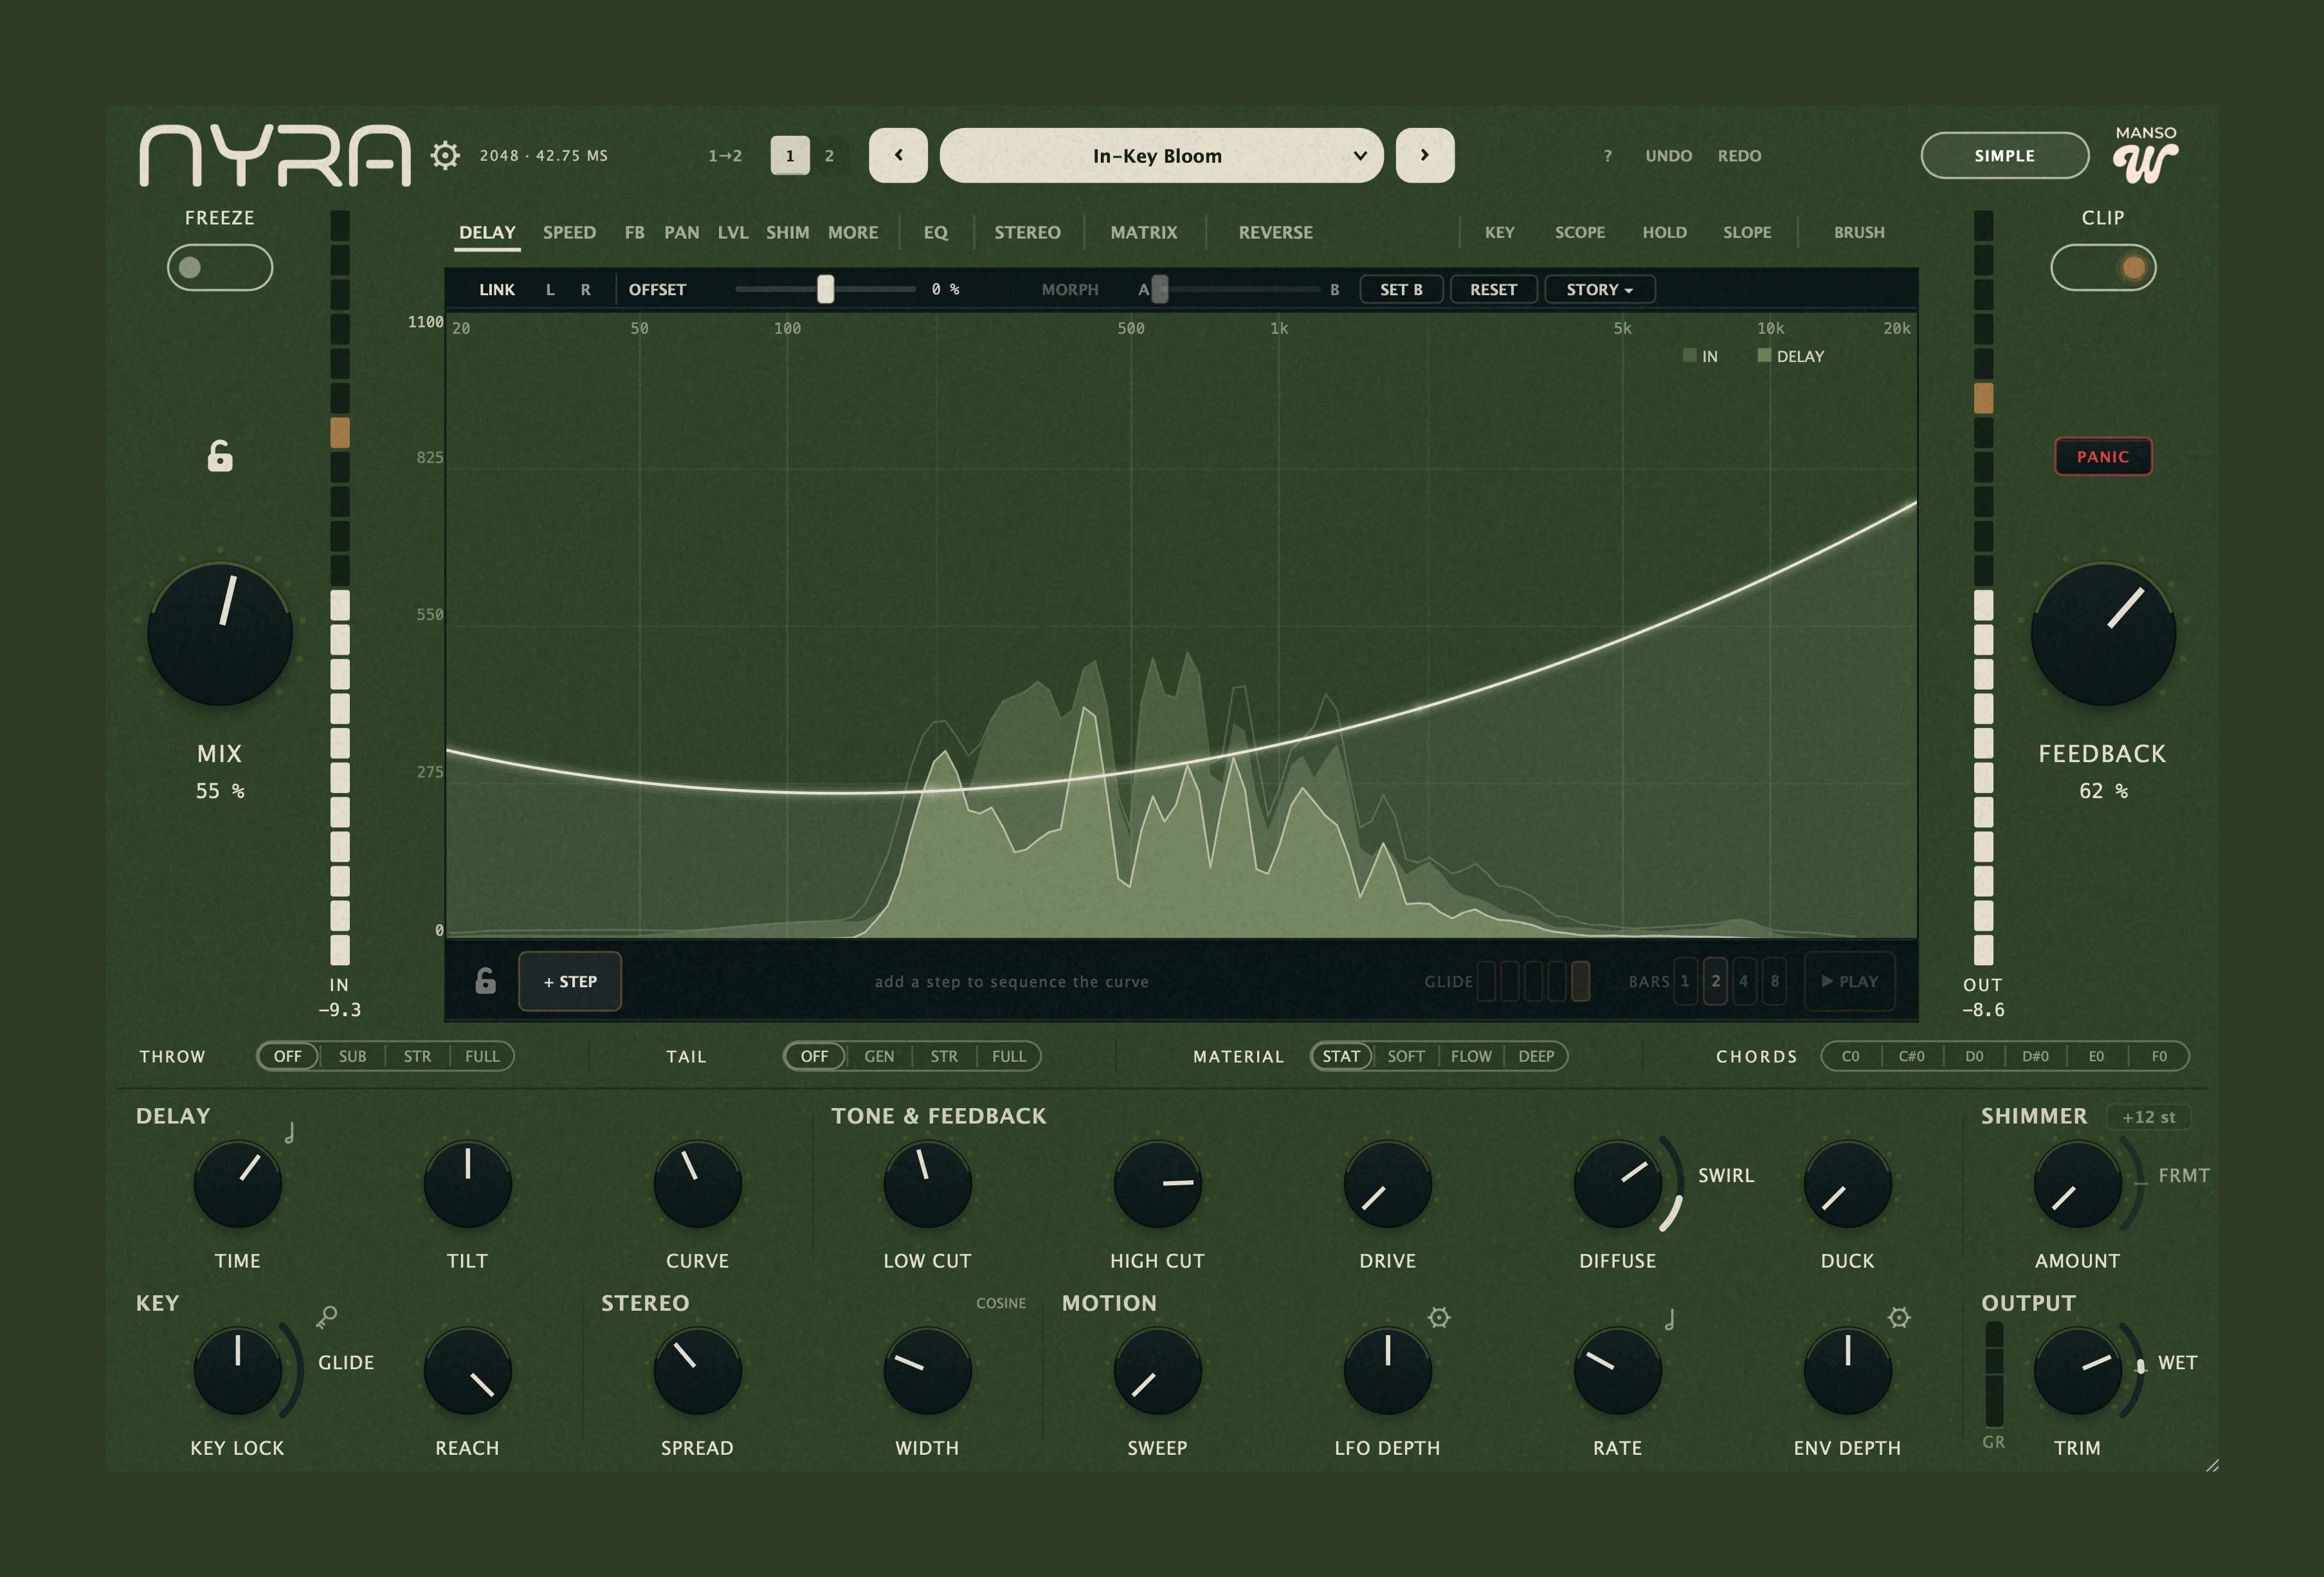Open the COSINE stereo mode selector

[1001, 1303]
